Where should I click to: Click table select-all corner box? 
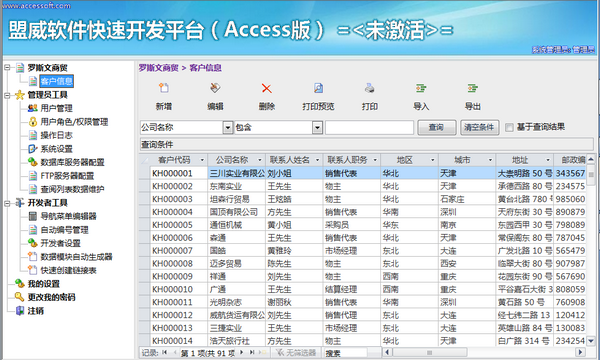tap(145, 160)
